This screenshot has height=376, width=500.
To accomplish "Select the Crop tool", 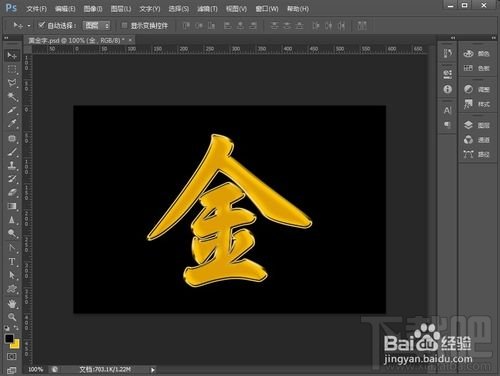I will [12, 110].
